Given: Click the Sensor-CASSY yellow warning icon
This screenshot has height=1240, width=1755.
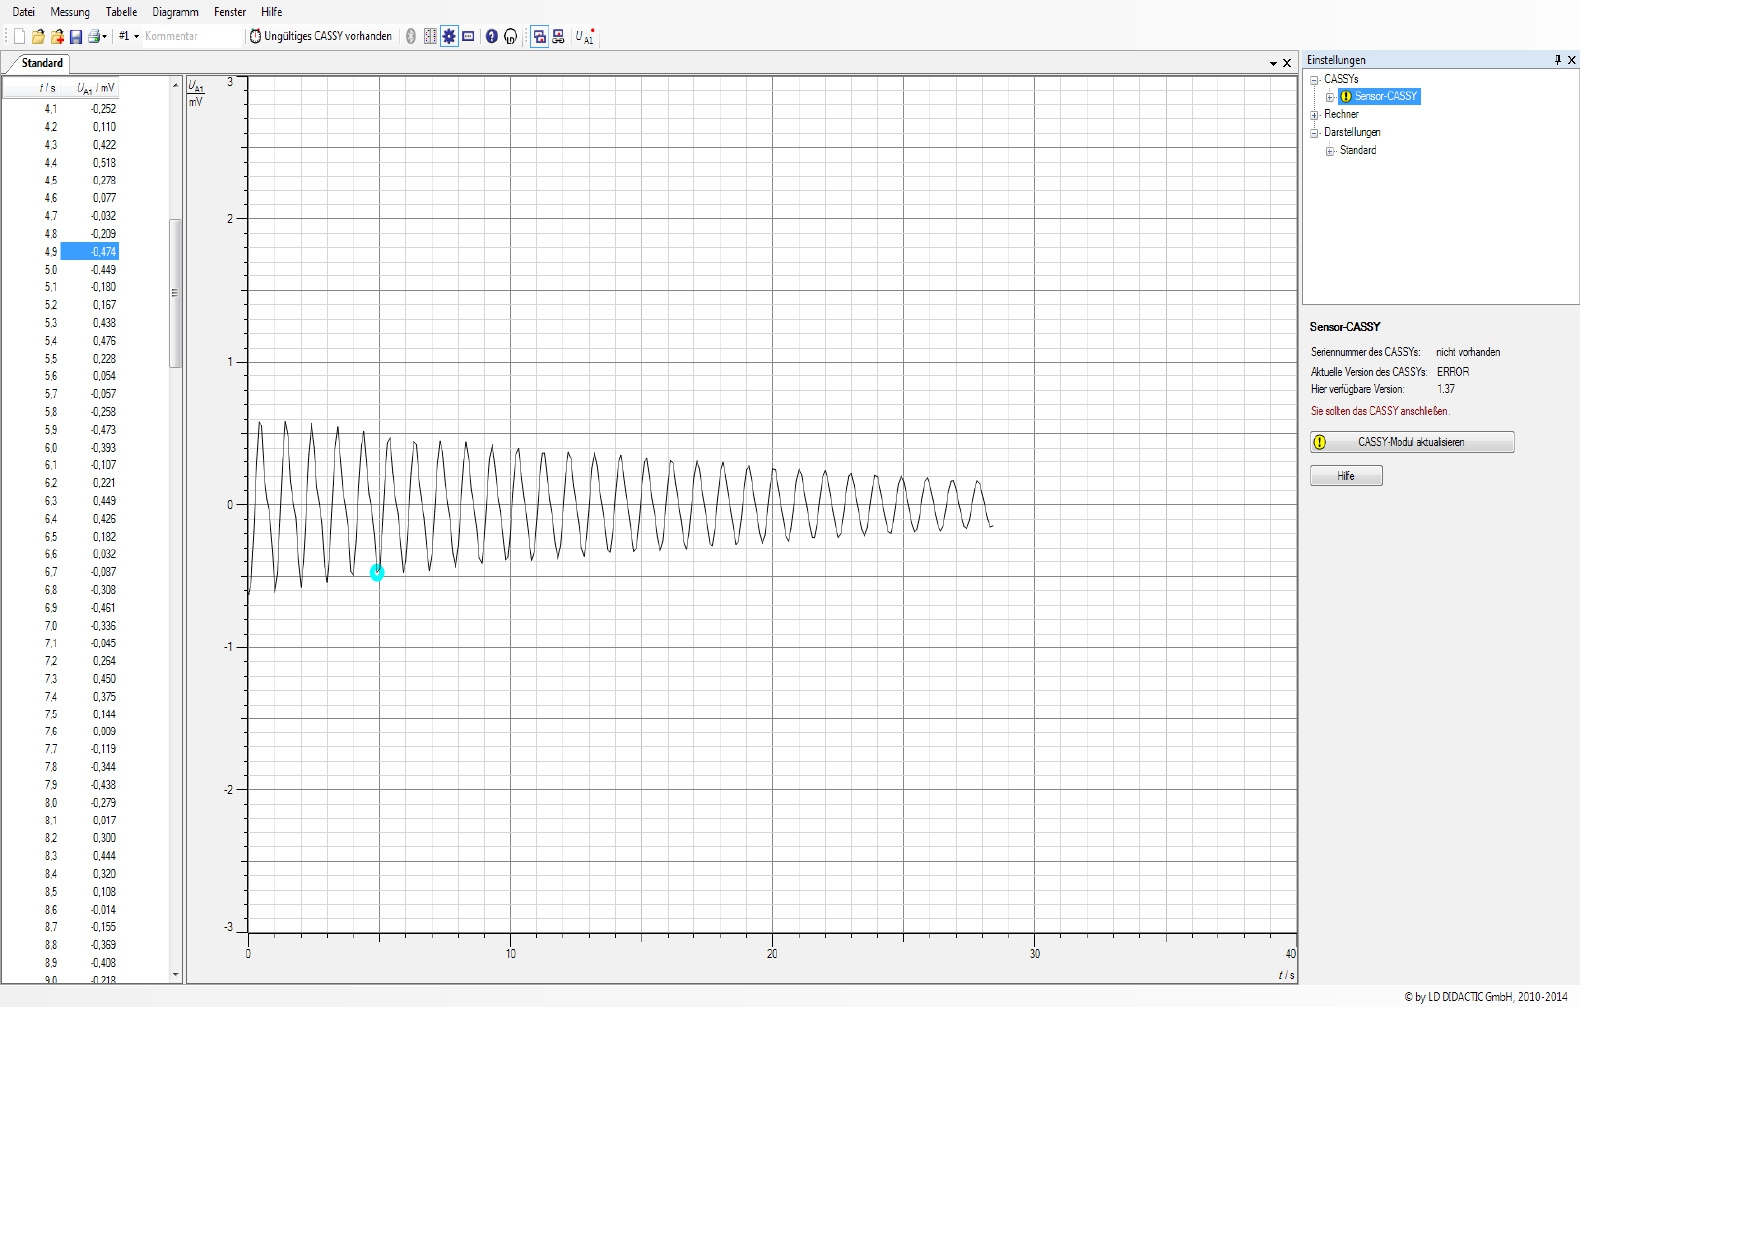Looking at the screenshot, I should click(1346, 97).
